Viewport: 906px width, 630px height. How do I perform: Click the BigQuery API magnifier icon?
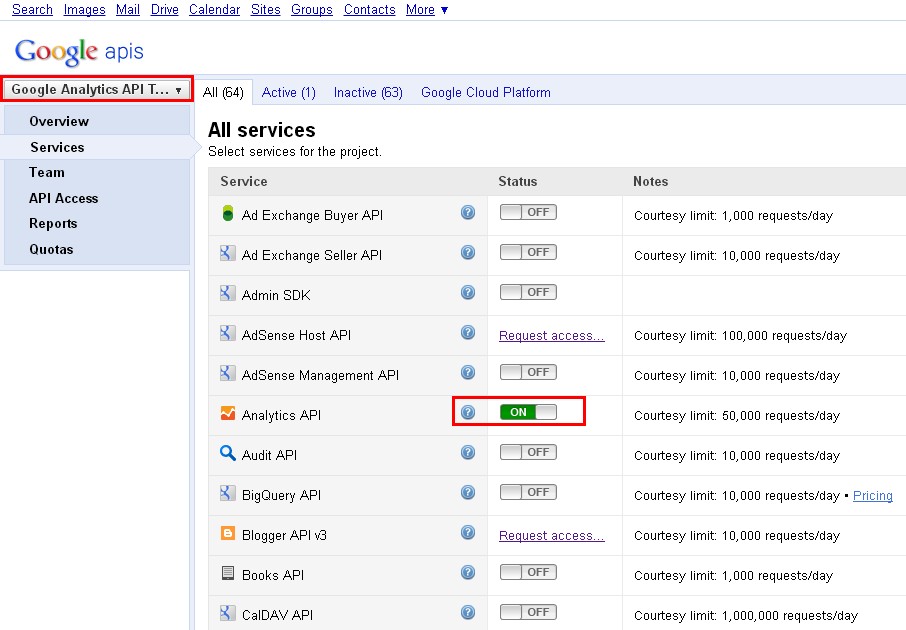point(226,492)
